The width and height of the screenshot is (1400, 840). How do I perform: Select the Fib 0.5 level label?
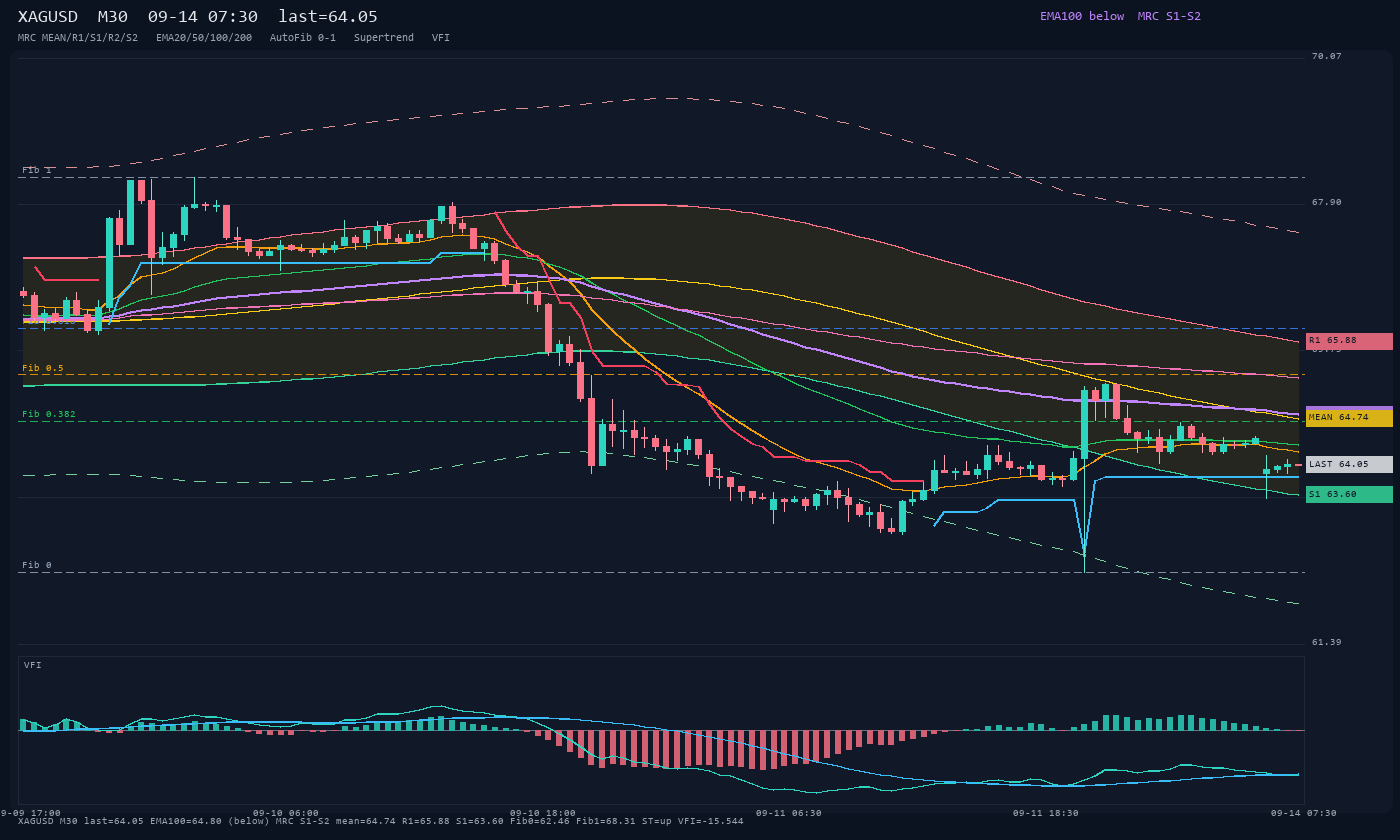[x=43, y=368]
